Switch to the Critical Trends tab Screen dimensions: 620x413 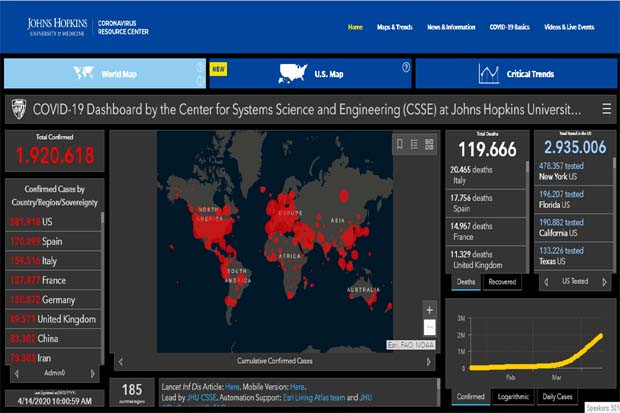tap(516, 74)
